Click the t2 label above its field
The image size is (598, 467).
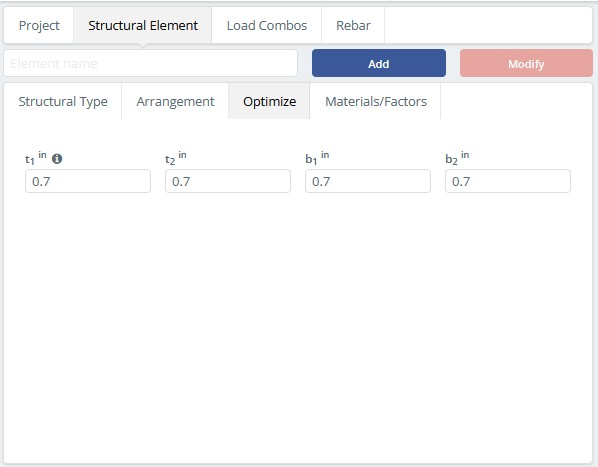(176, 158)
